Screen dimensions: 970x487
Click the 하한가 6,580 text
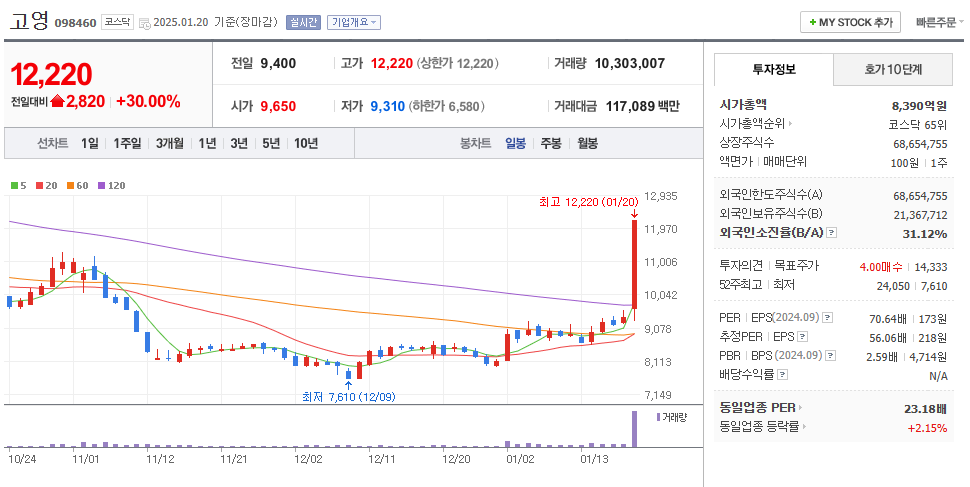(447, 106)
